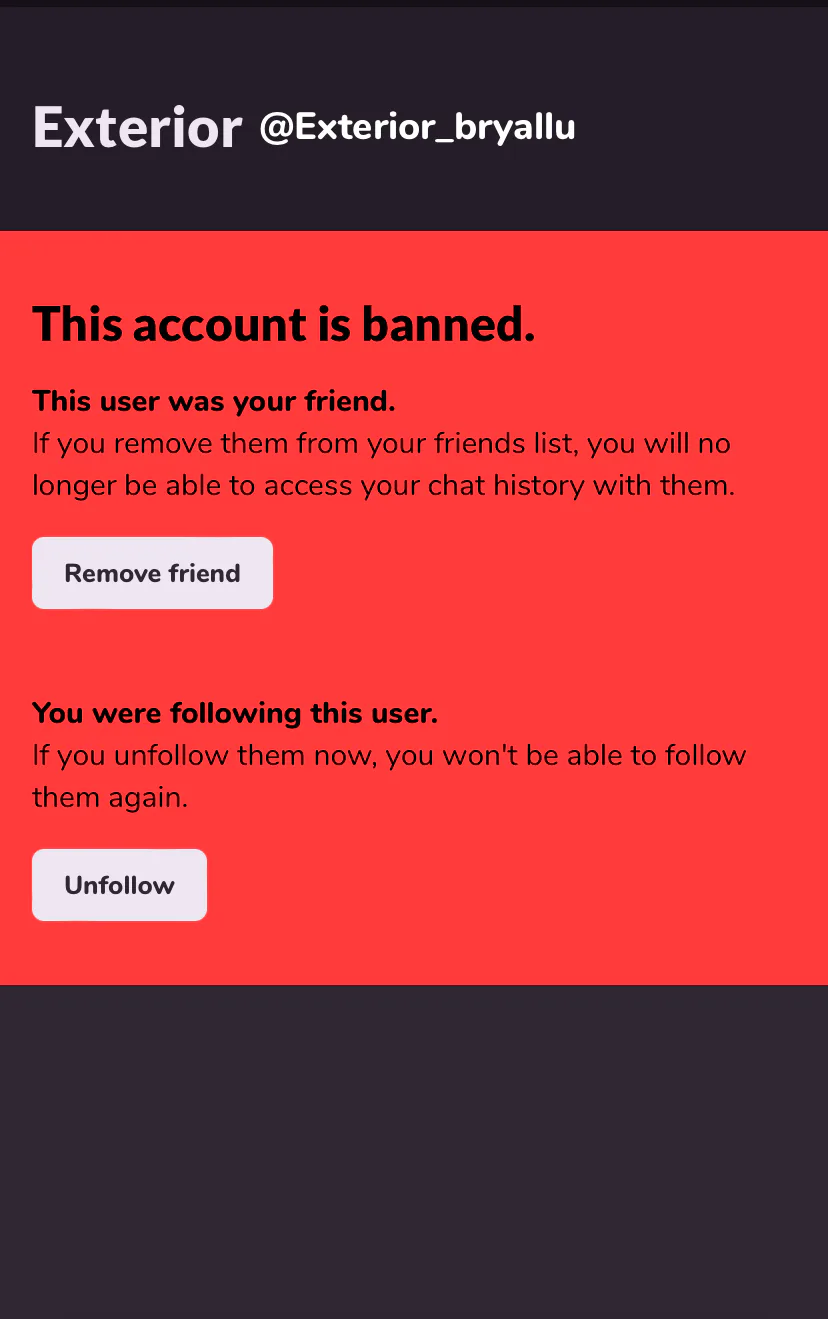
Task: Click the "This user was your friend." label
Action: pyautogui.click(x=214, y=401)
